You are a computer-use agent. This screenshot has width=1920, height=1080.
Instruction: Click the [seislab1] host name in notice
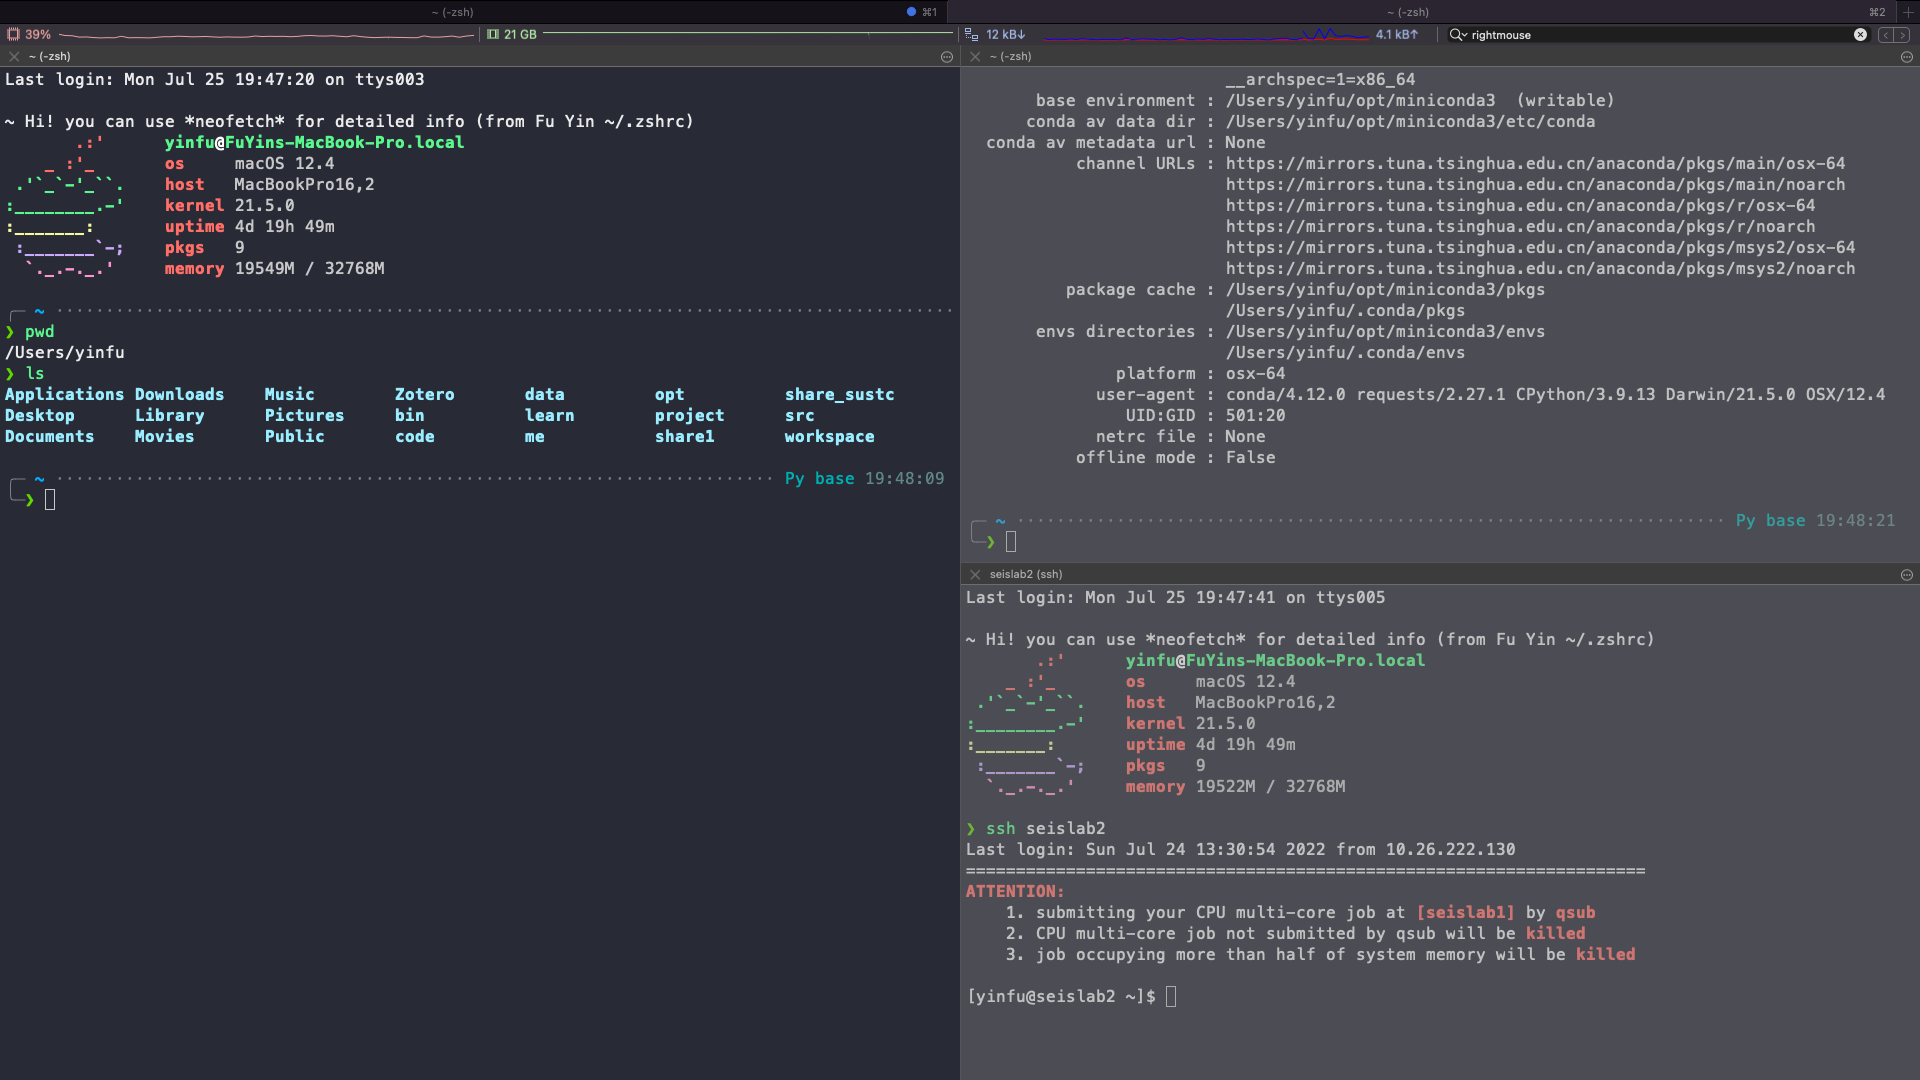(x=1466, y=913)
